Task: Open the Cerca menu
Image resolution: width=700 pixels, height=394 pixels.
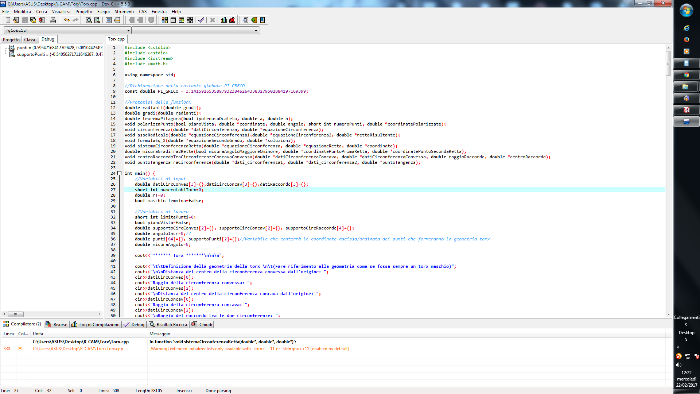Action: point(42,12)
